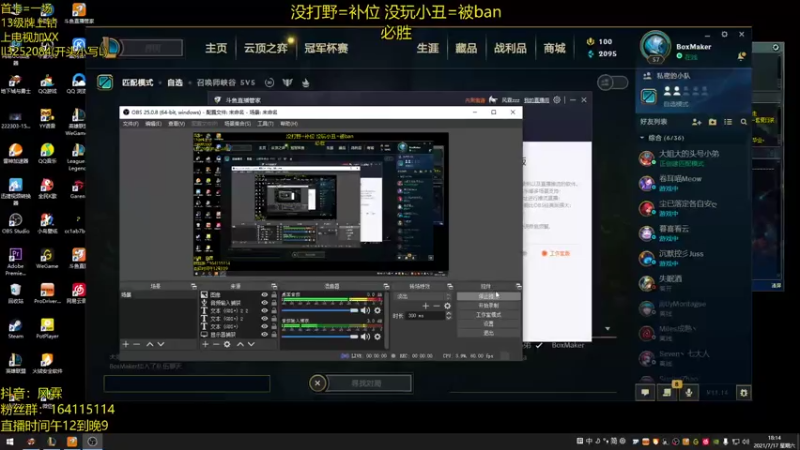
Task: Click microphone voice icon at bottom of League client
Action: point(689,392)
